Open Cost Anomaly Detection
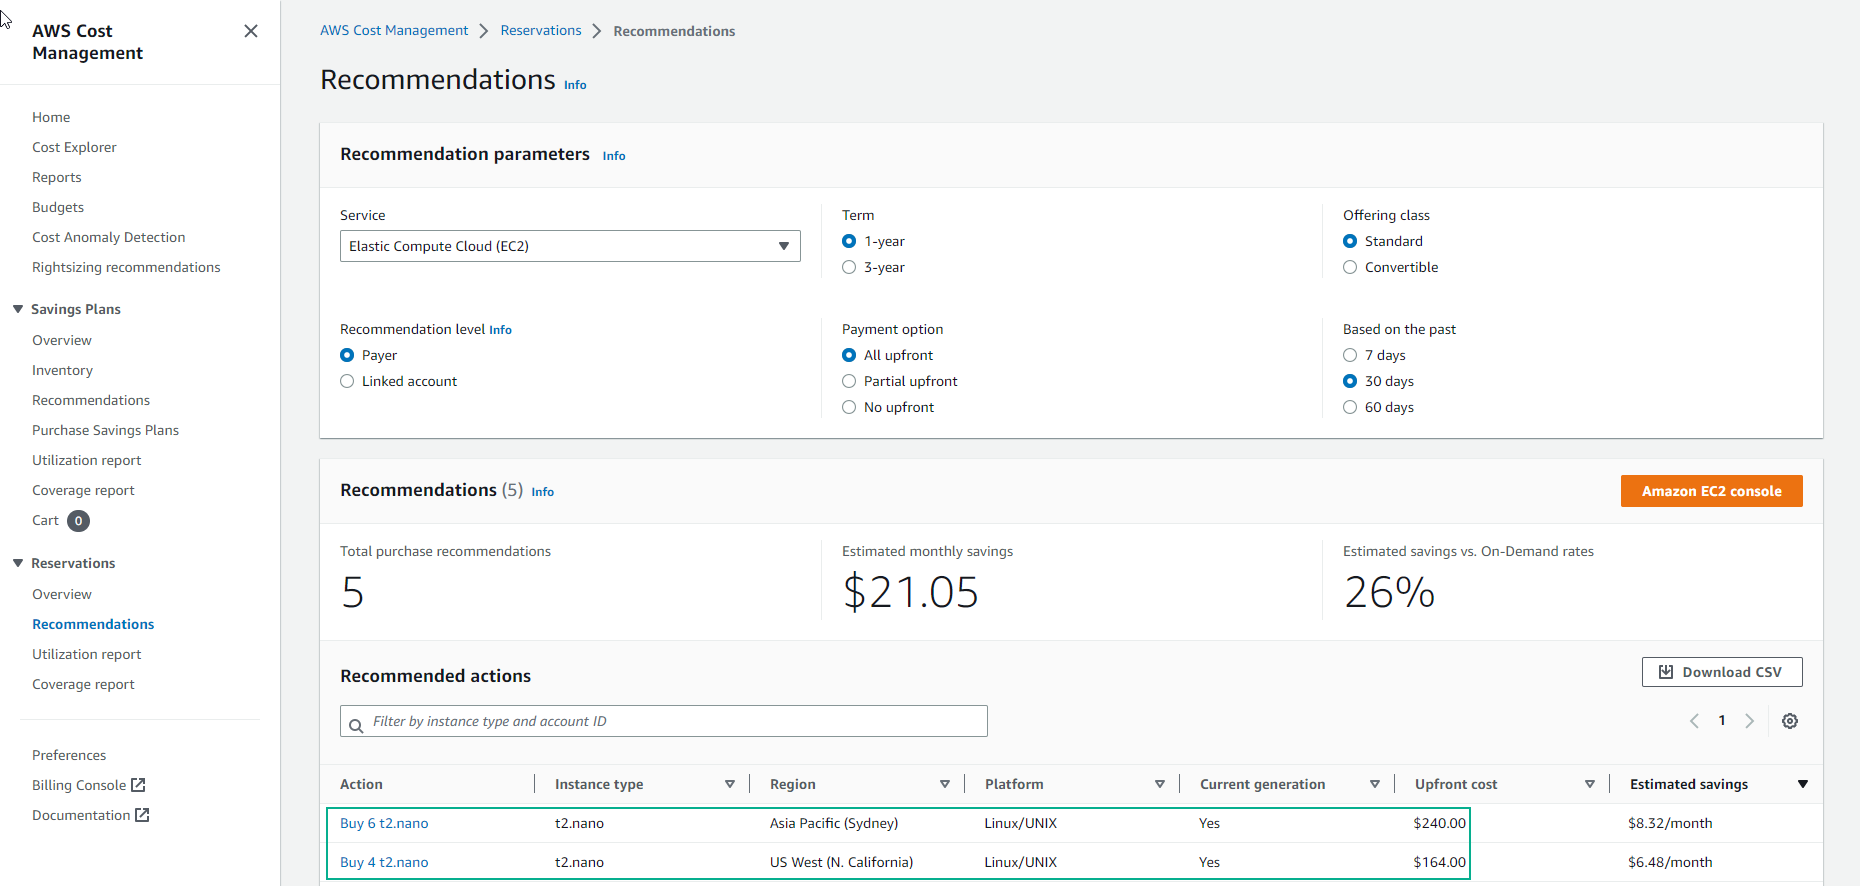Viewport: 1860px width, 886px height. [x=109, y=237]
